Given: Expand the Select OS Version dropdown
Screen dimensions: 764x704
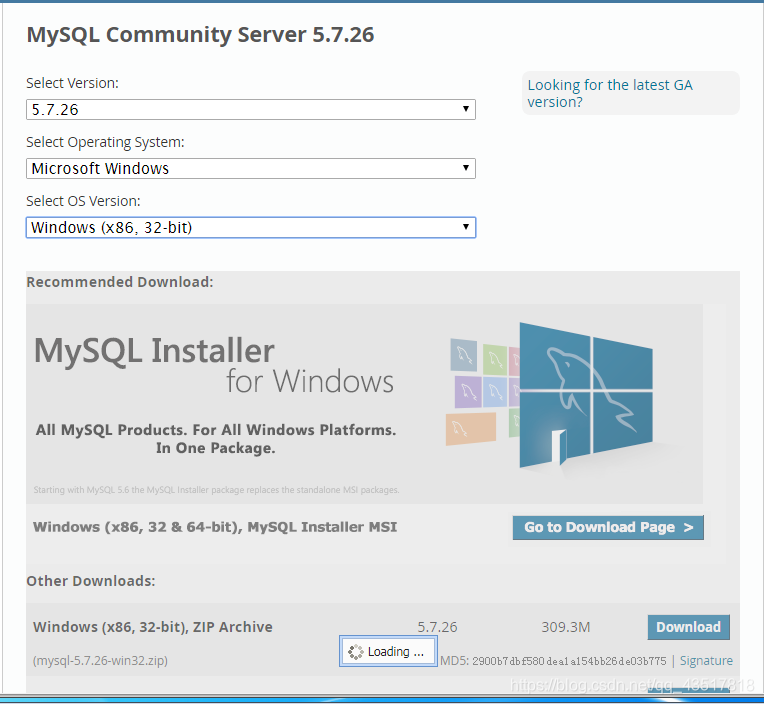Looking at the screenshot, I should (x=250, y=228).
